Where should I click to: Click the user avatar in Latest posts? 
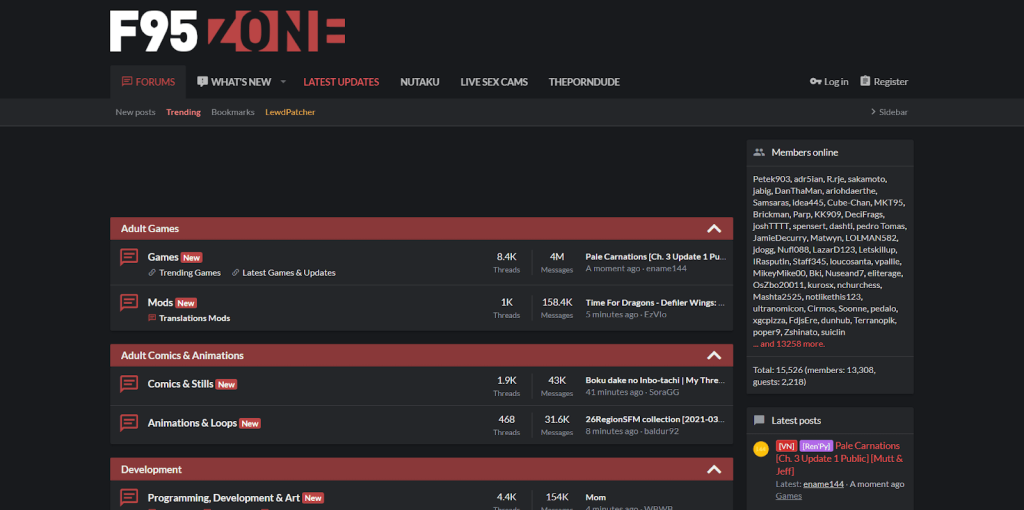coord(761,450)
